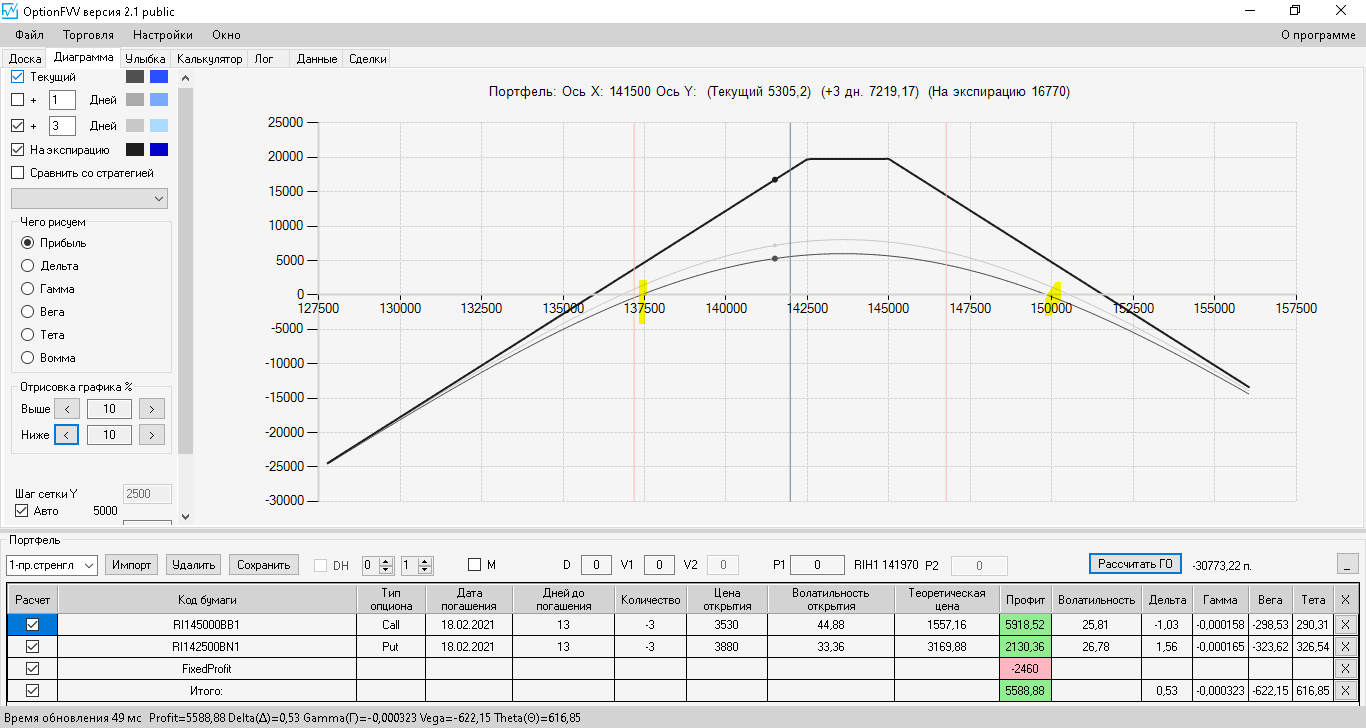This screenshot has width=1366, height=728.
Task: Click the left panel's scroll-down arrow
Action: tap(185, 516)
